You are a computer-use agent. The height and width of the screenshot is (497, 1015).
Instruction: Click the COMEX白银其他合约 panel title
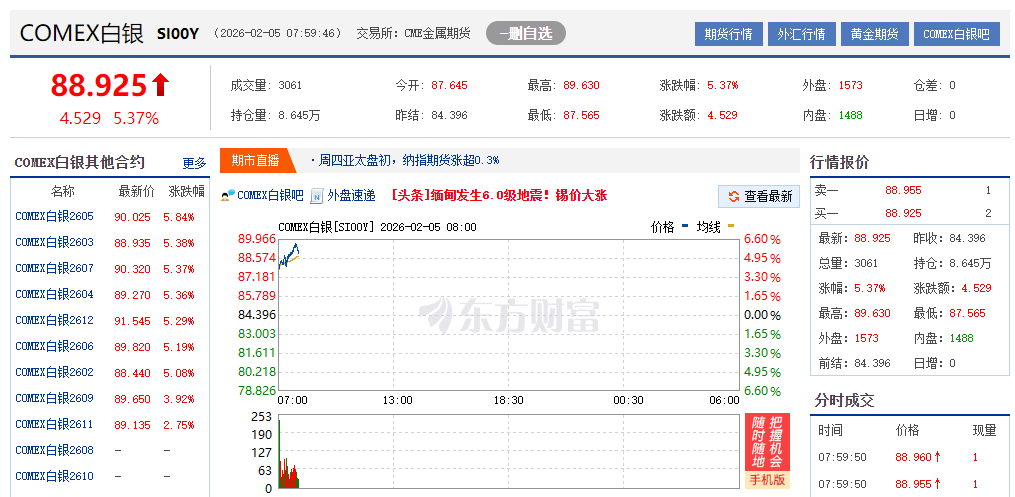(80, 162)
